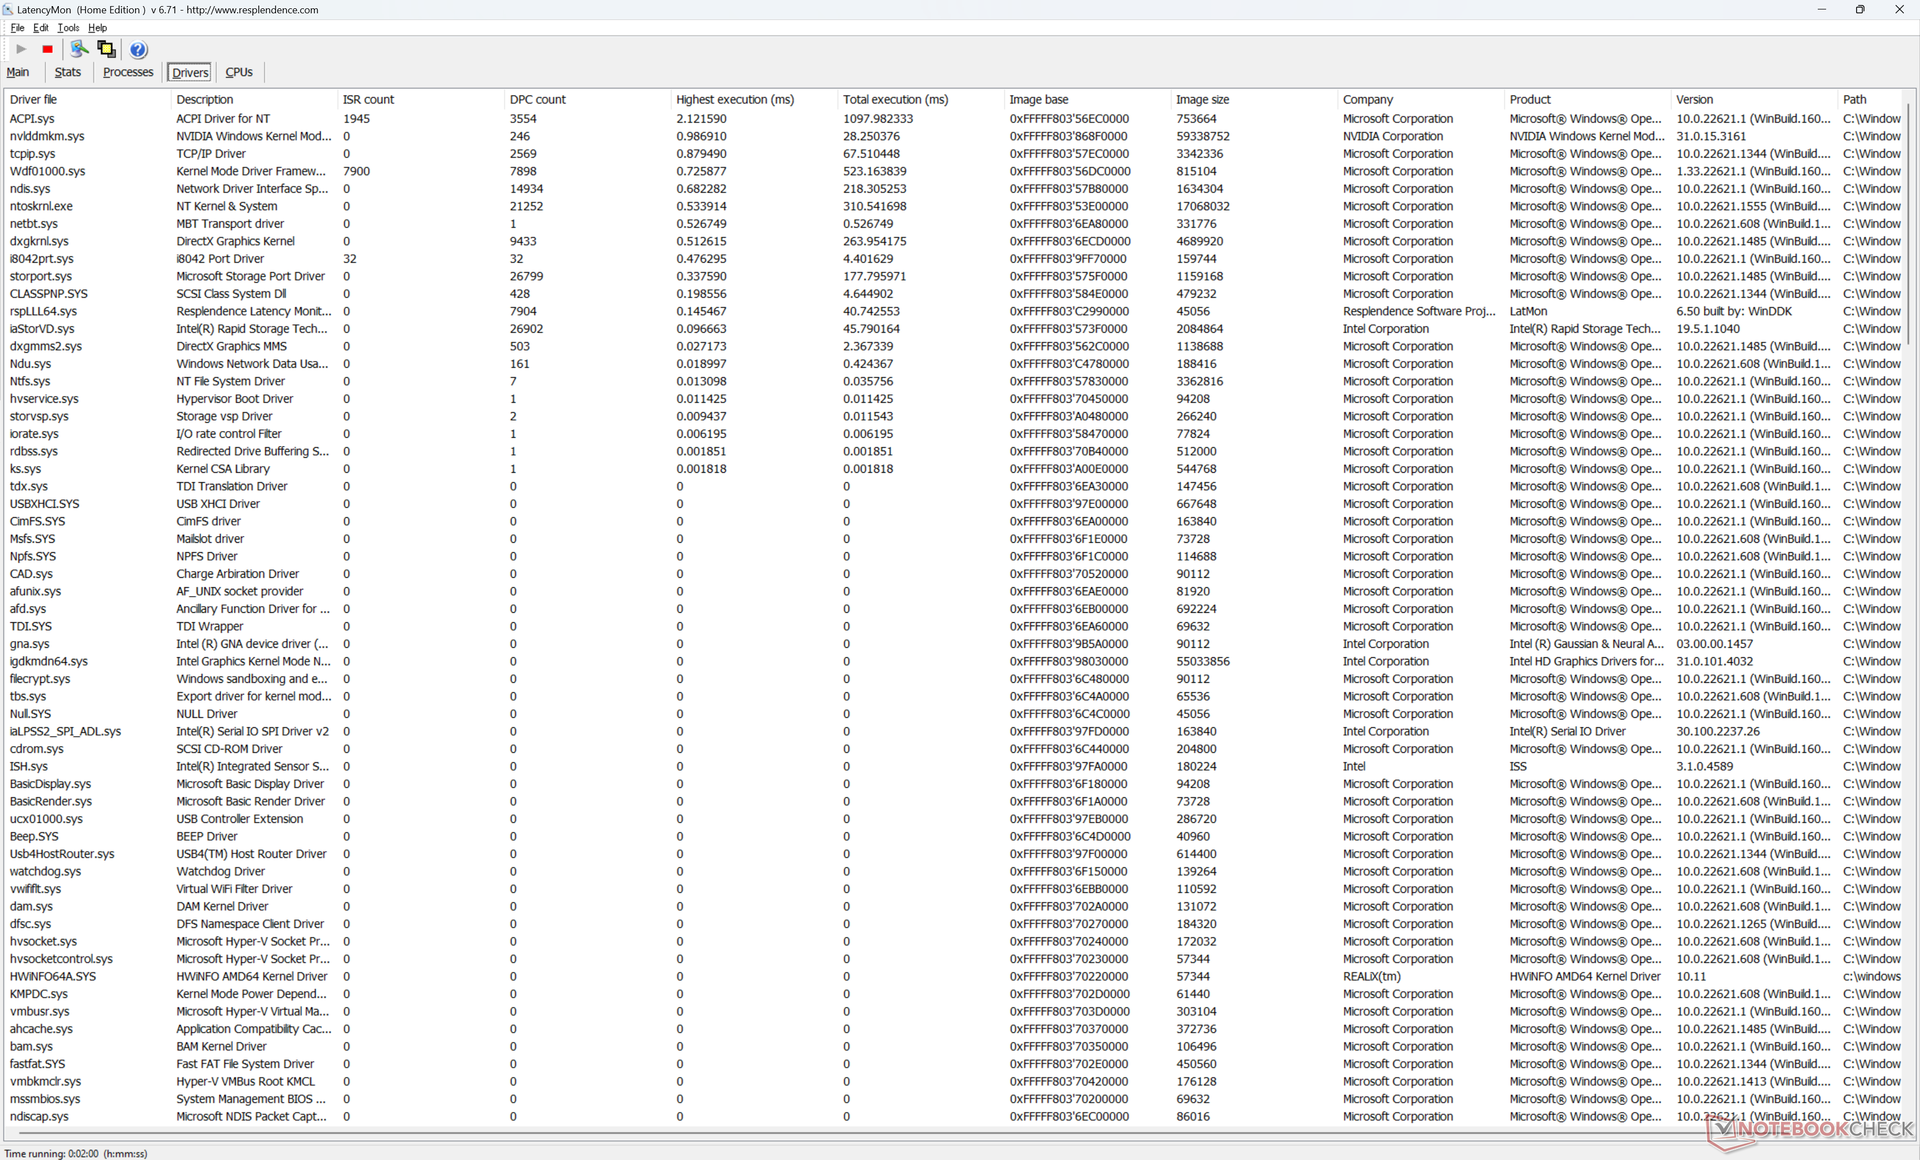Sort by Highest execution (ms) column header

tap(735, 99)
